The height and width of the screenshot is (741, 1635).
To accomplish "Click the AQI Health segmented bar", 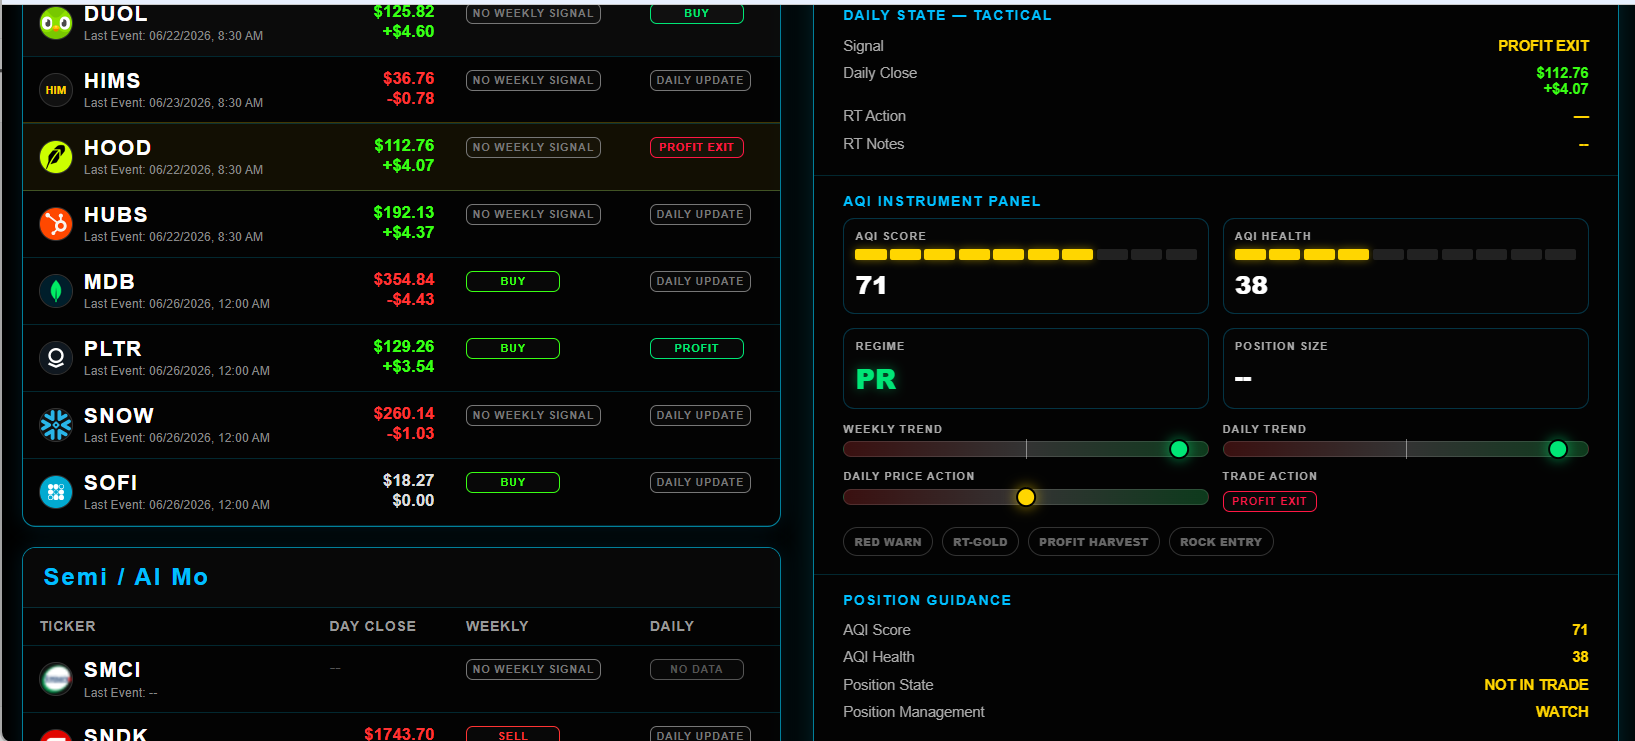I will coord(1405,255).
